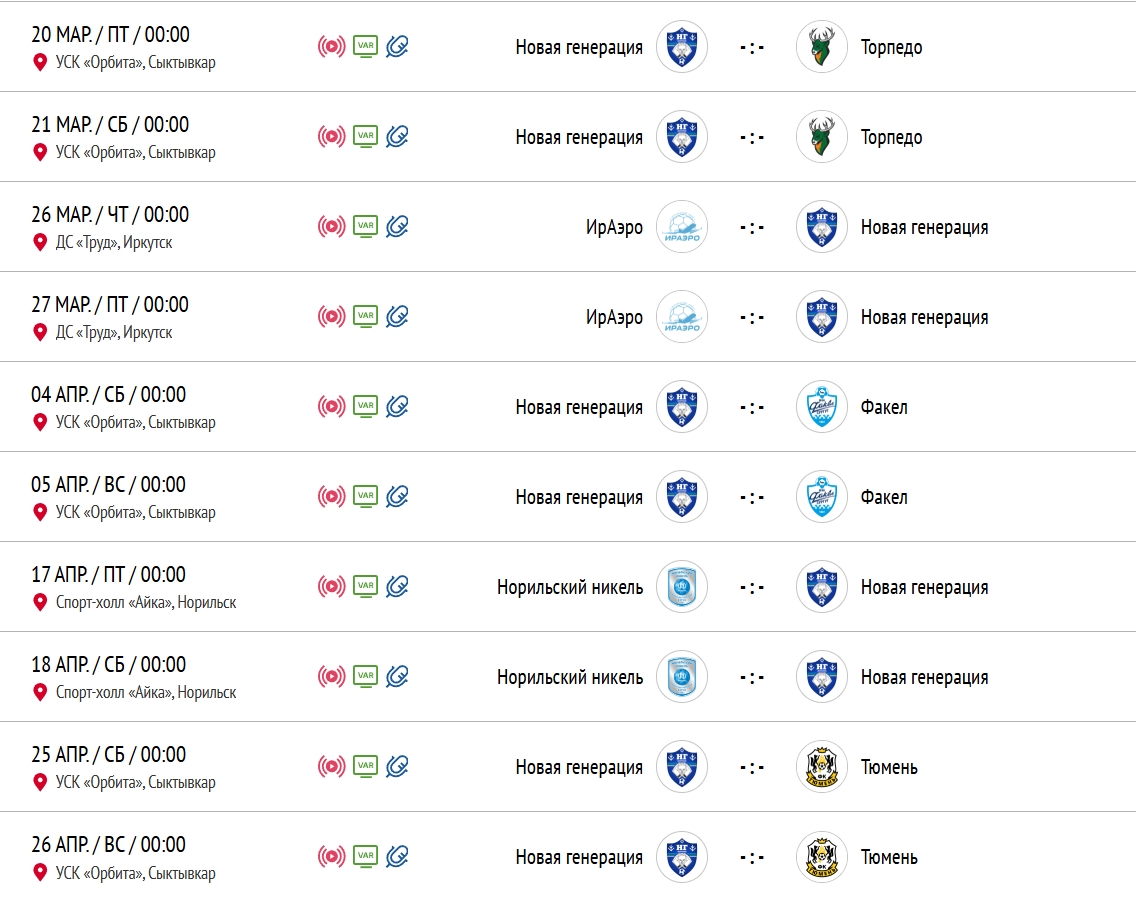Click location pin icon for 05 April match
The height and width of the screenshot is (901, 1136).
tap(40, 512)
